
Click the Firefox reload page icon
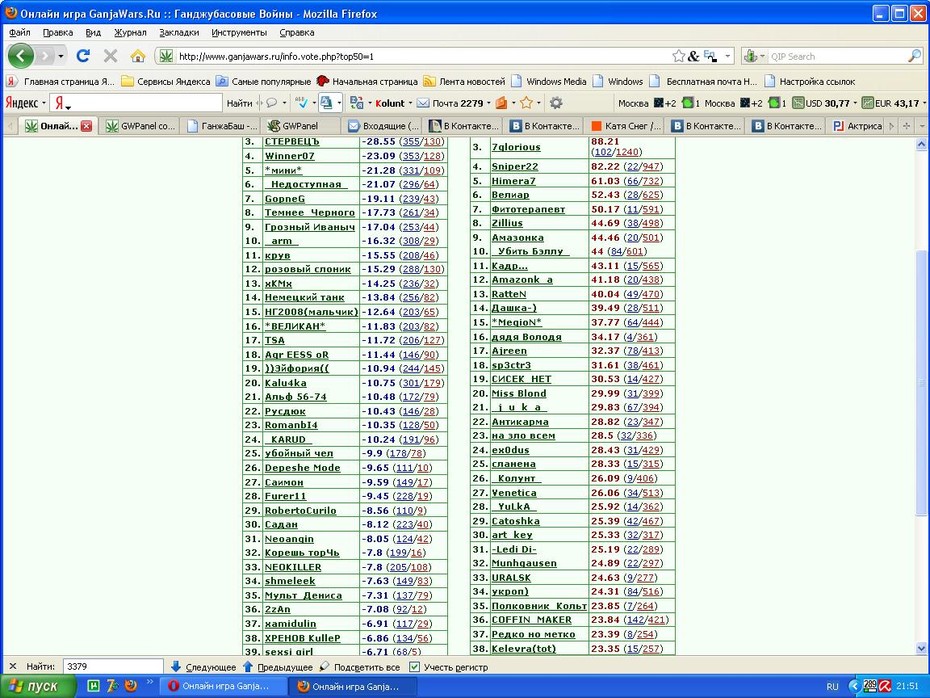pos(83,56)
